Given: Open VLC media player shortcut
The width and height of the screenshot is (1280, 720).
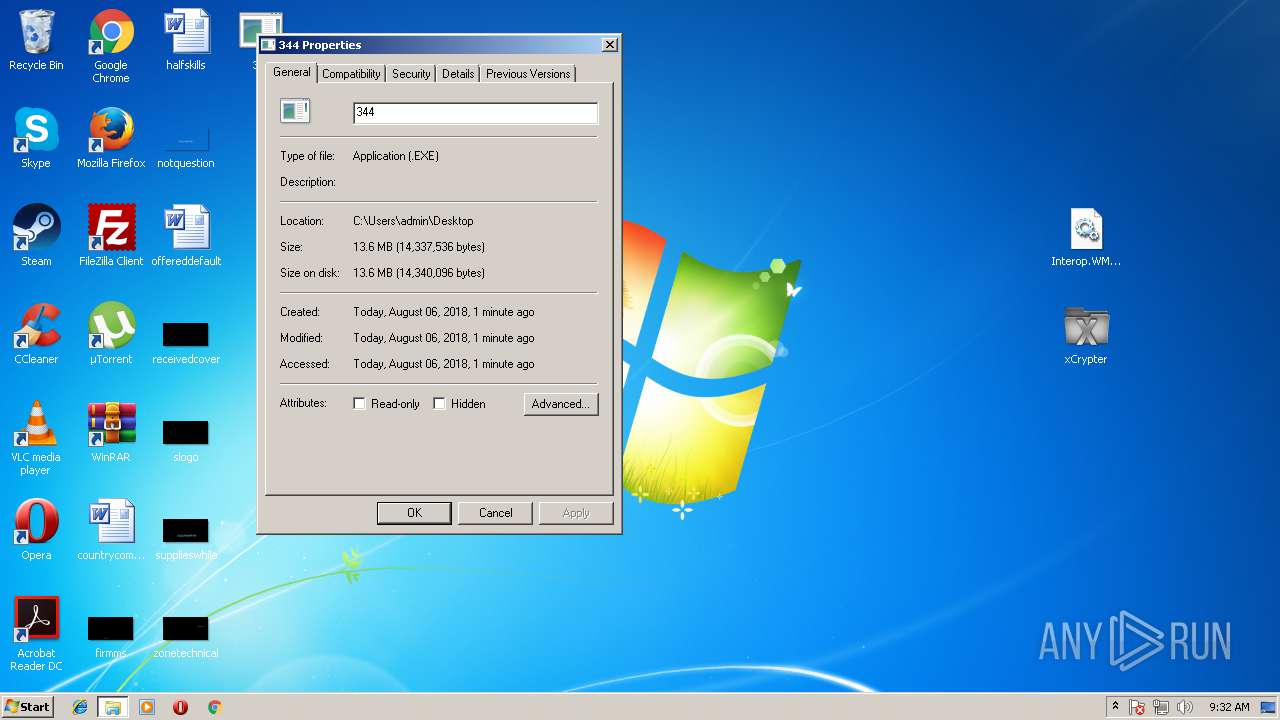Looking at the screenshot, I should [x=36, y=439].
